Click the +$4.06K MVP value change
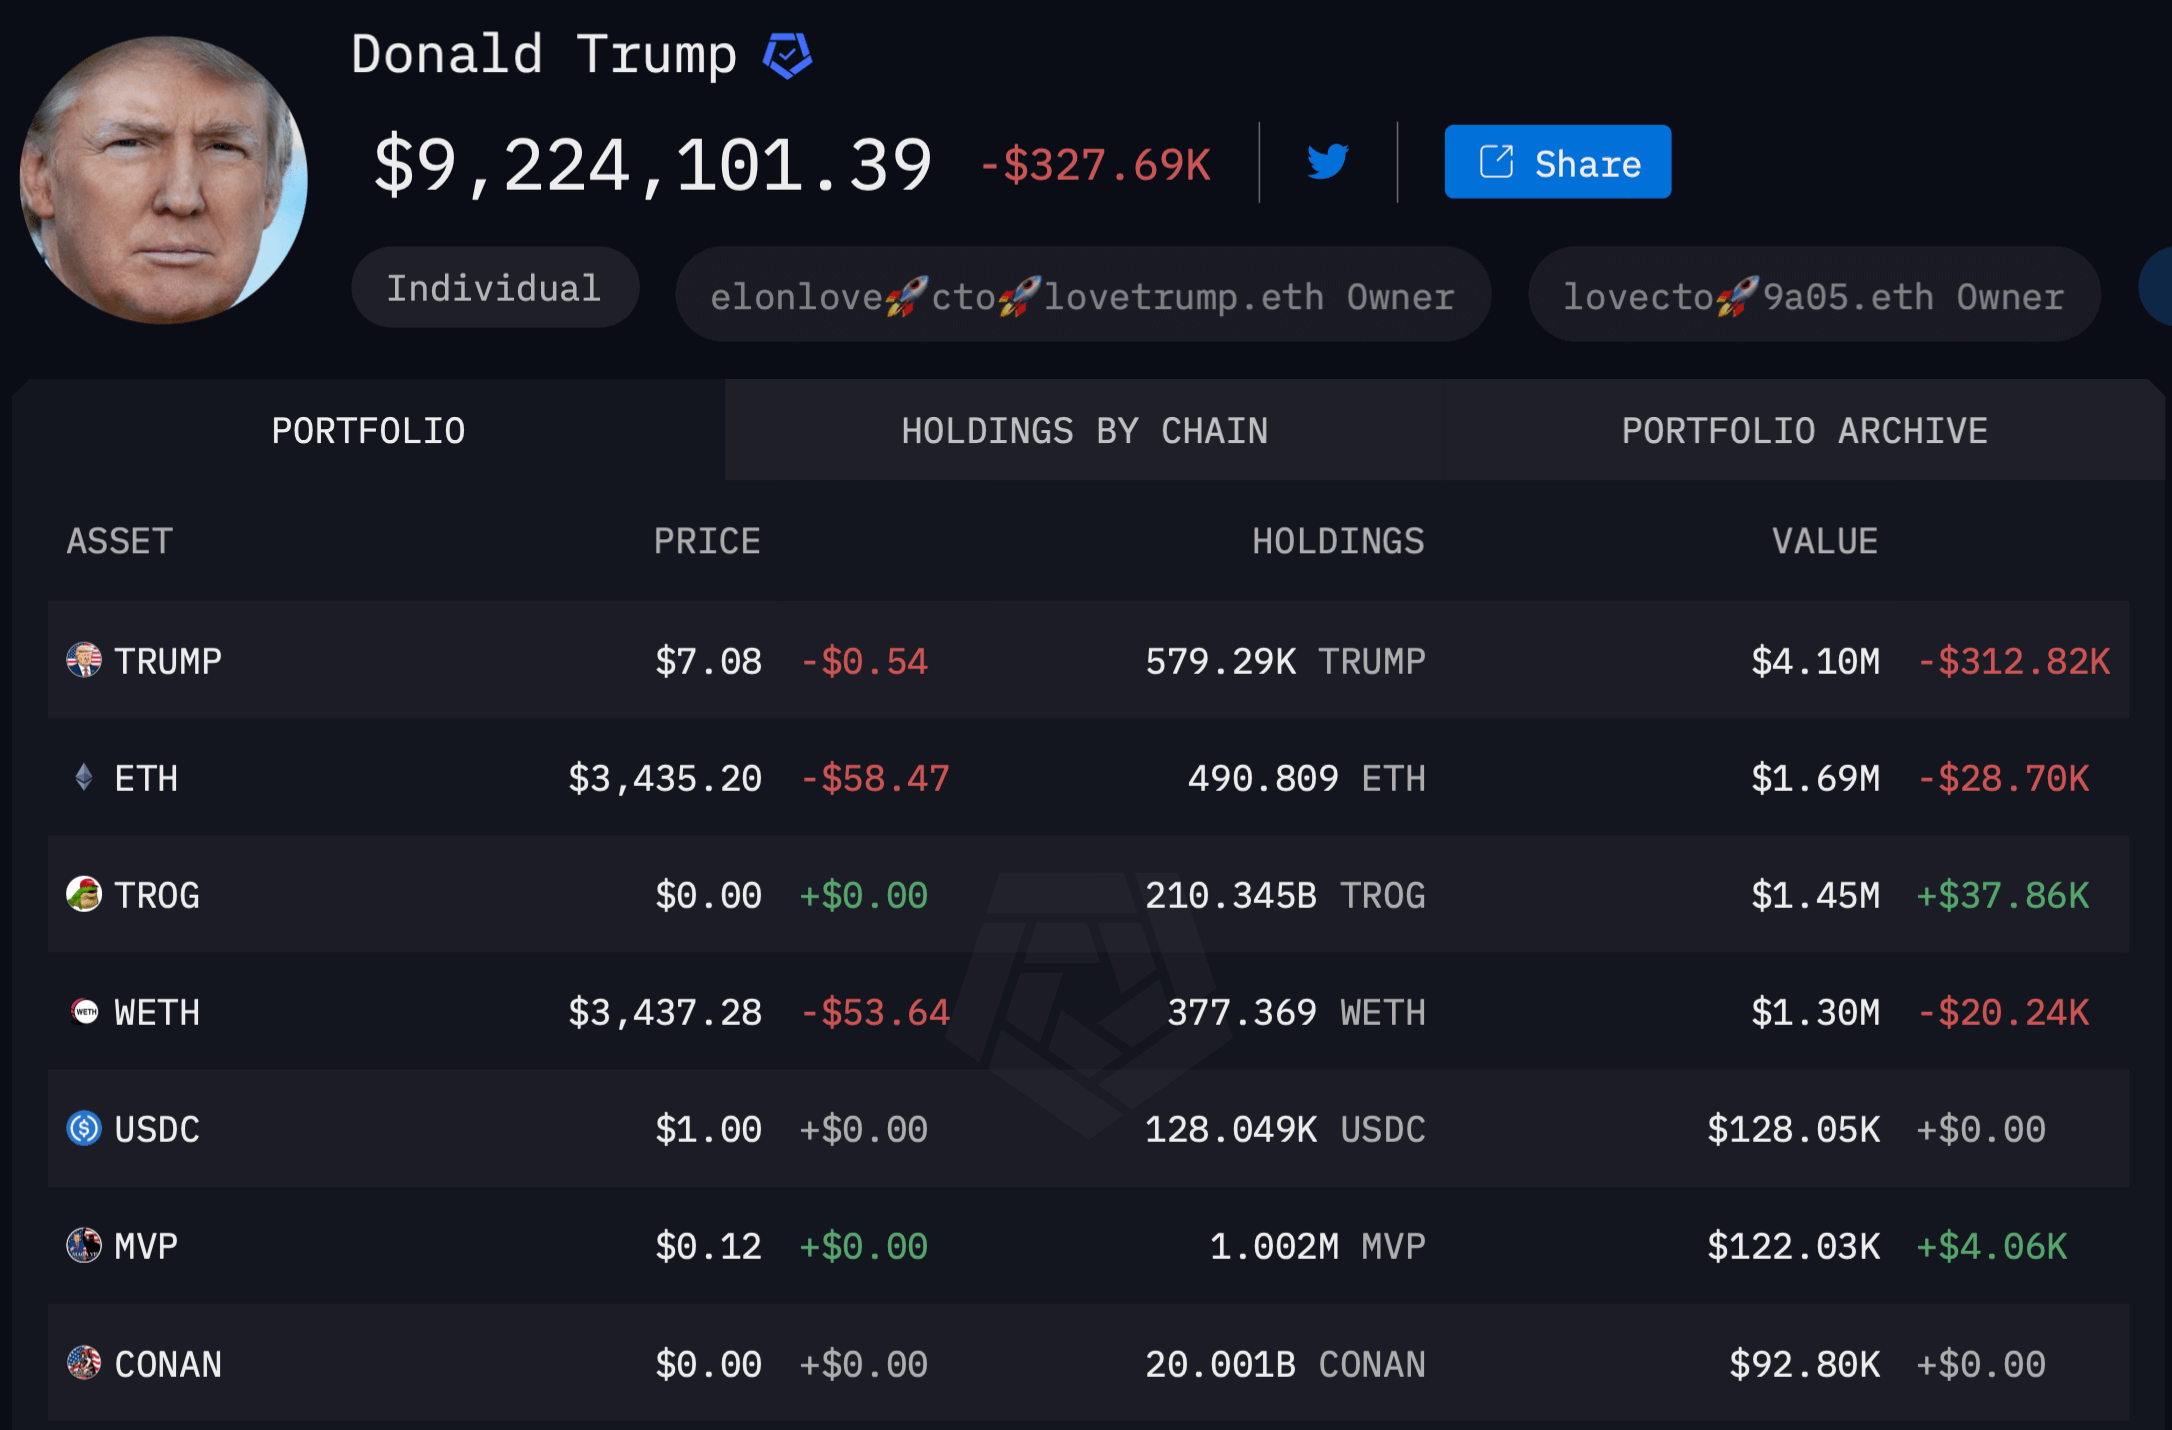This screenshot has height=1430, width=2172. [x=1991, y=1246]
